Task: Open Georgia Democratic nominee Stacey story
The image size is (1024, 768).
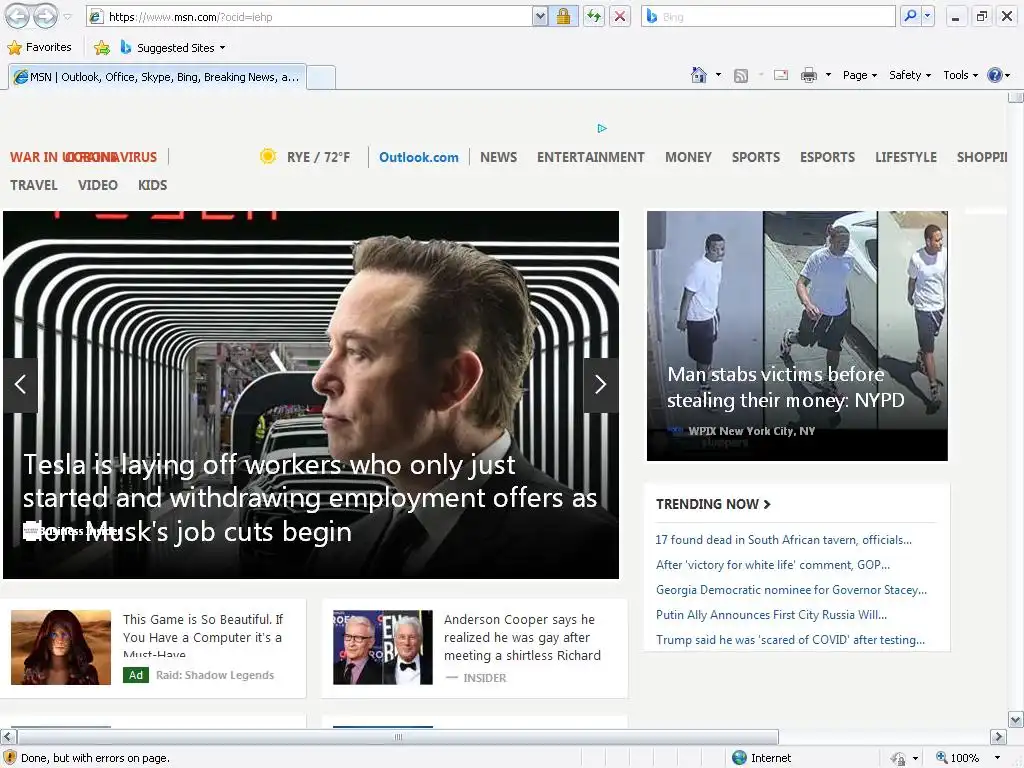Action: (792, 590)
